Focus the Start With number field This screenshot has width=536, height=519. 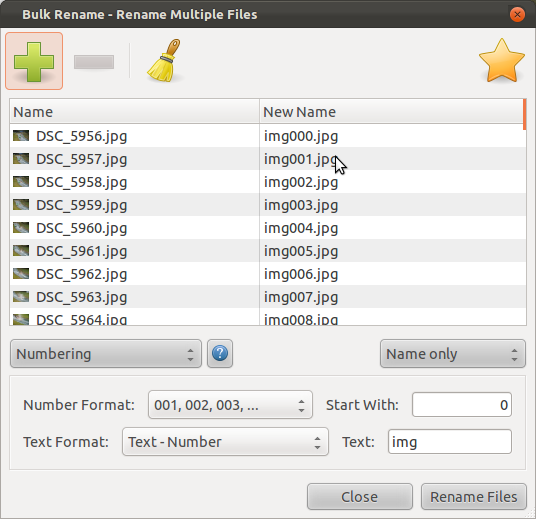tap(462, 405)
